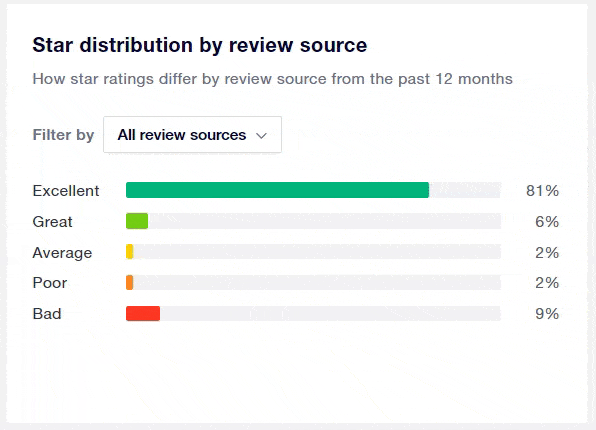Open the All review sources dropdown
596x430 pixels.
[192, 135]
